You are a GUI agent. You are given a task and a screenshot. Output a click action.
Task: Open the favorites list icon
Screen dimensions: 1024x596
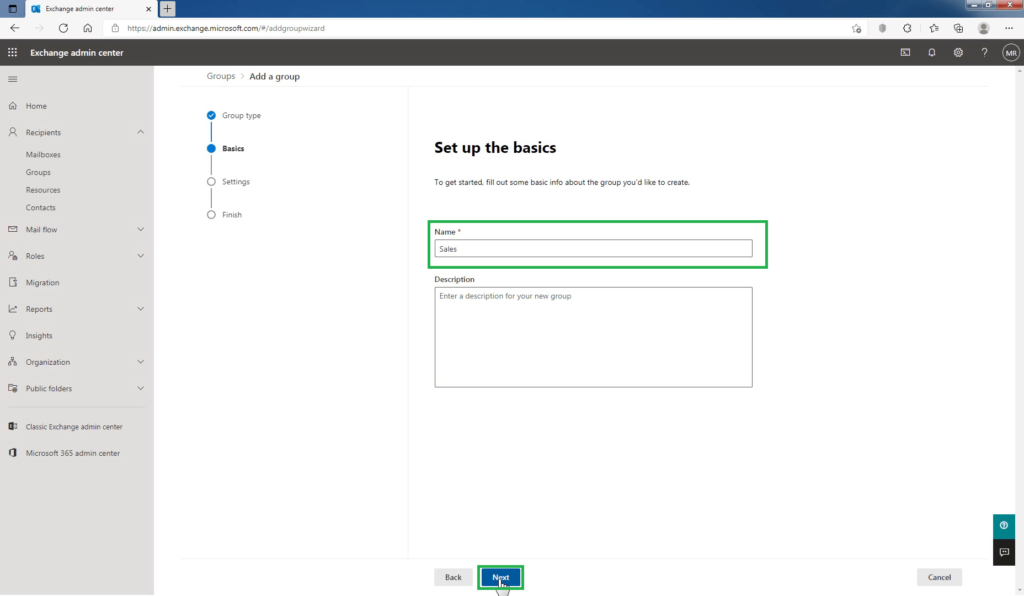pyautogui.click(x=934, y=28)
